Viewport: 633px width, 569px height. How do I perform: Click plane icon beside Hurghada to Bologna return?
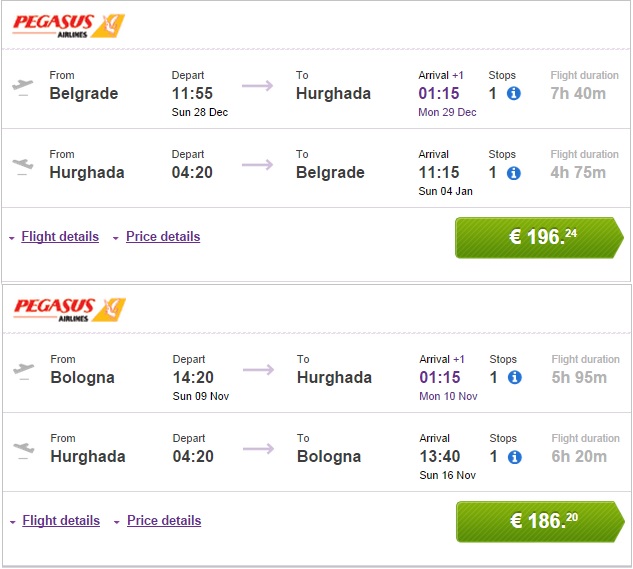22,449
